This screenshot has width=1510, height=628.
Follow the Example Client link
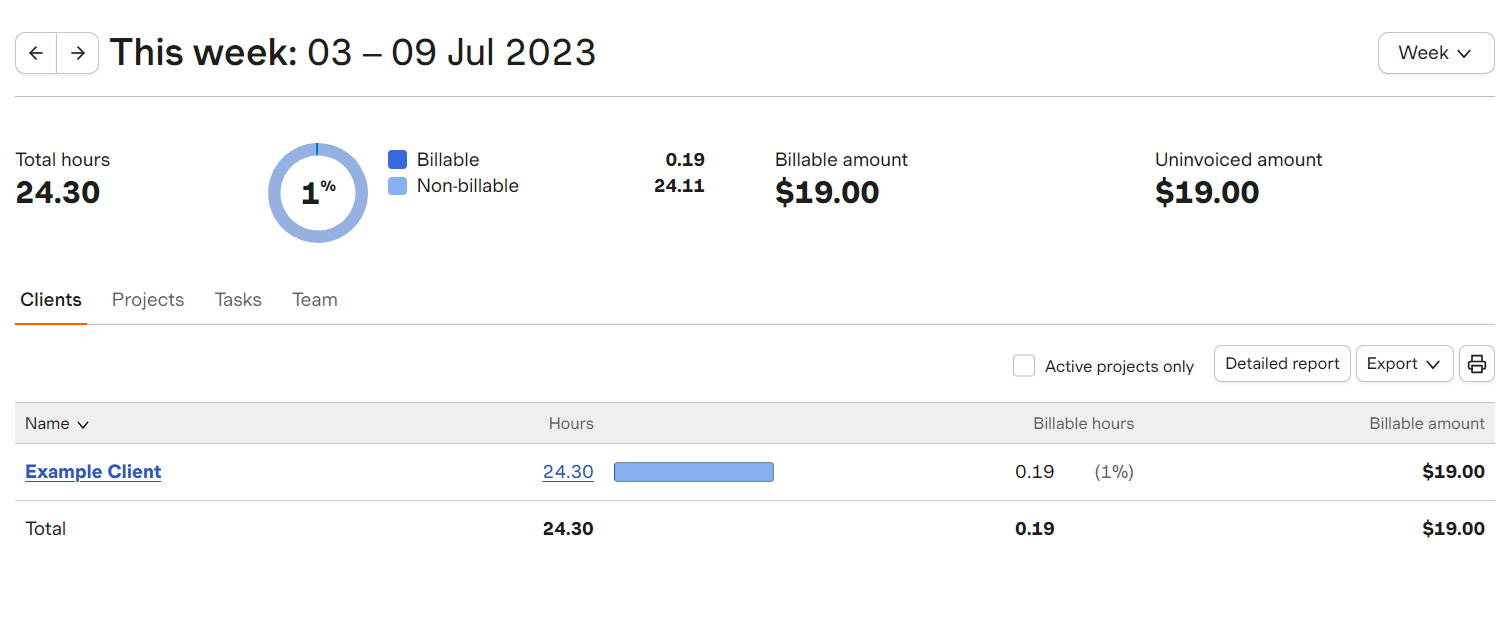click(93, 471)
